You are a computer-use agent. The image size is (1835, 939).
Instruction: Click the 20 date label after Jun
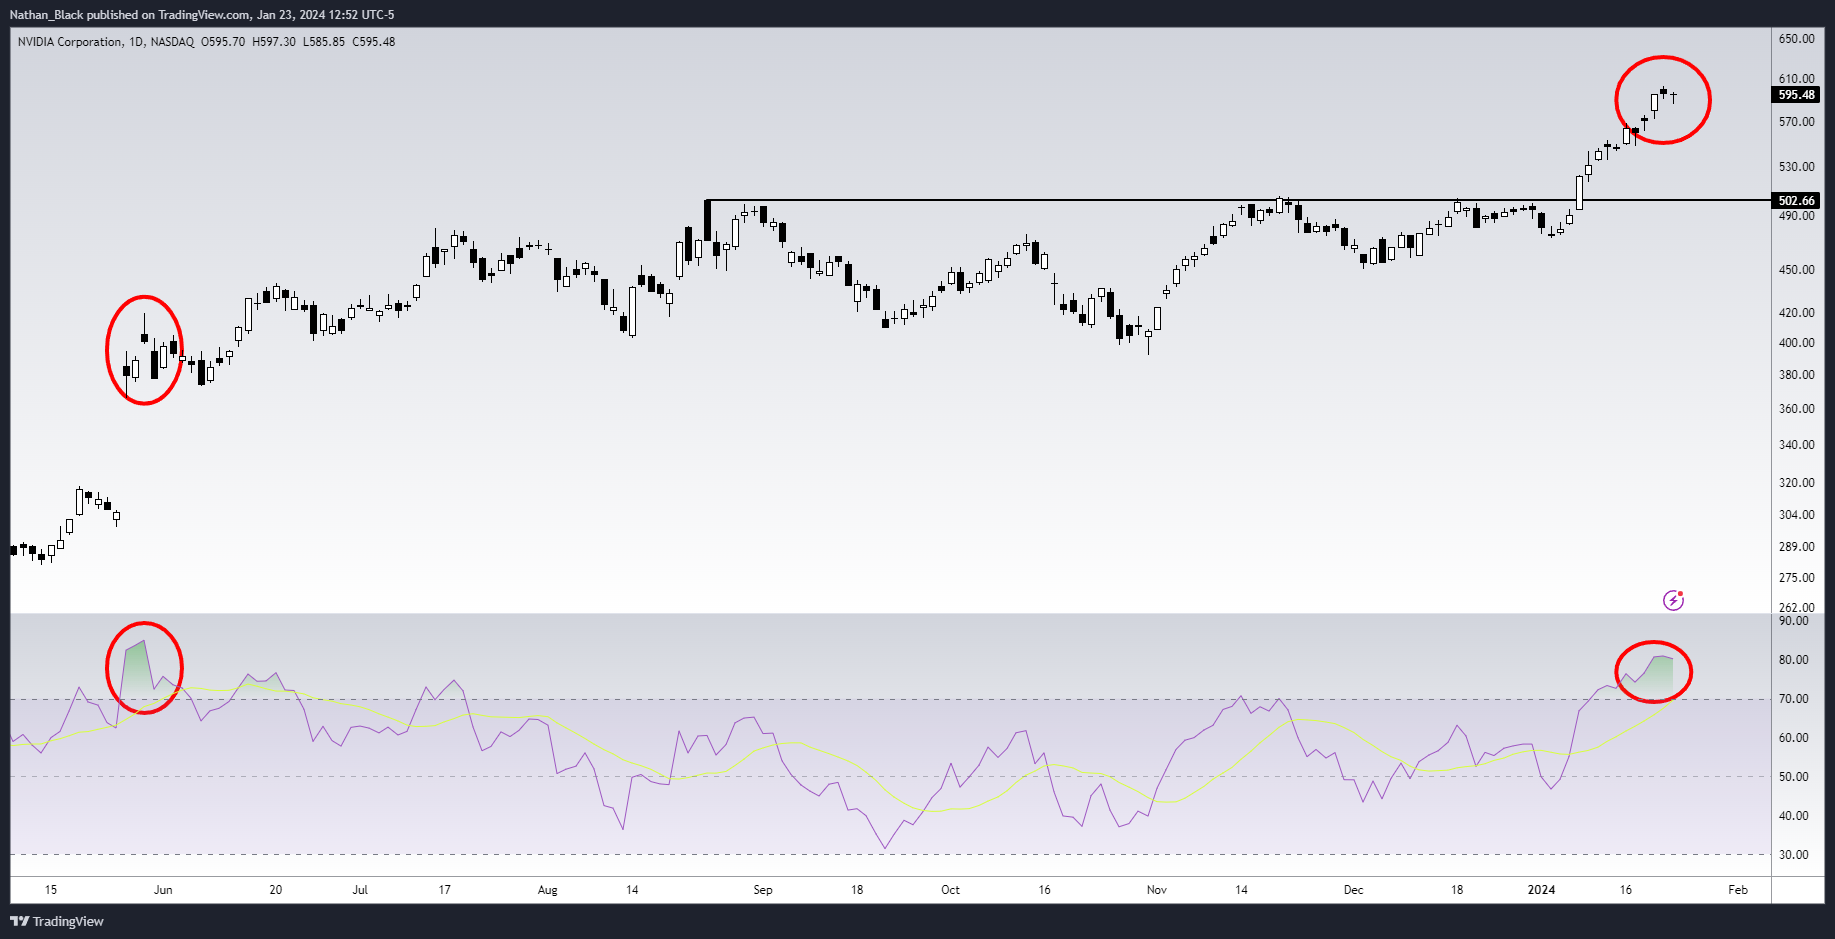[x=276, y=890]
